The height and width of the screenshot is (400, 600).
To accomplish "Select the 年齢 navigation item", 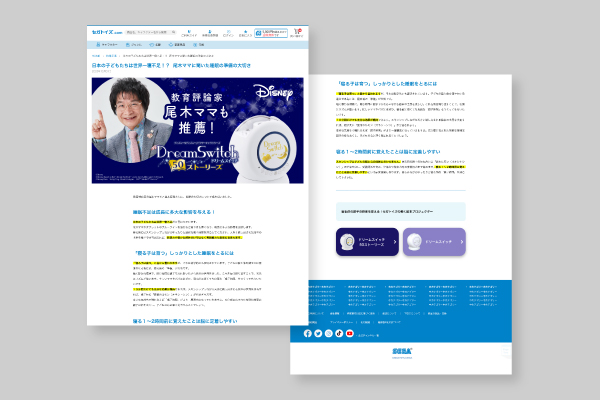I will point(155,45).
